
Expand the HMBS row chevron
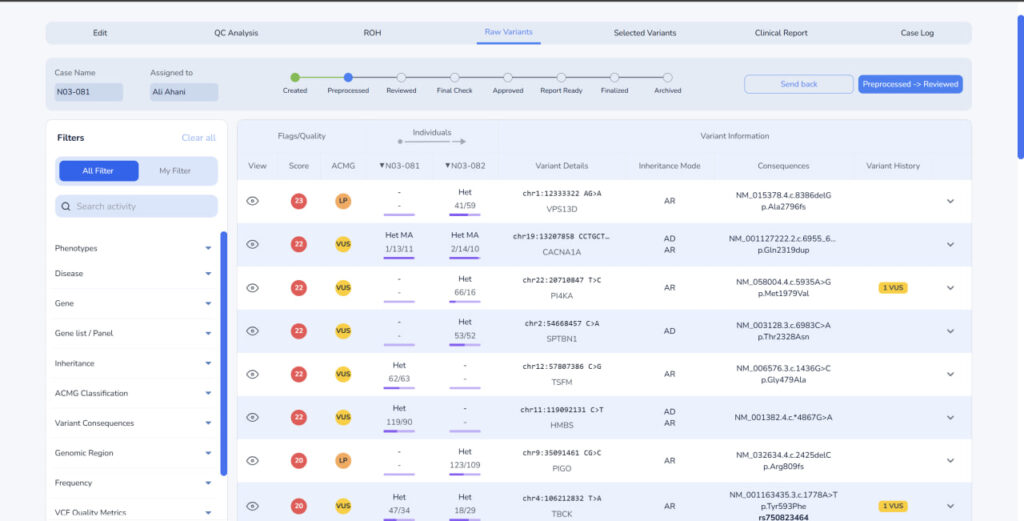pos(950,417)
